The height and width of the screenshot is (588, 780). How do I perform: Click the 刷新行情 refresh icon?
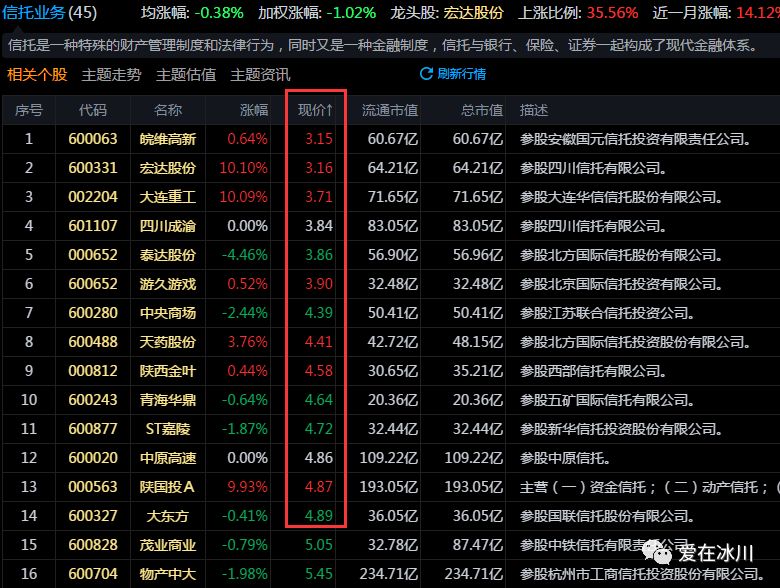tap(427, 74)
